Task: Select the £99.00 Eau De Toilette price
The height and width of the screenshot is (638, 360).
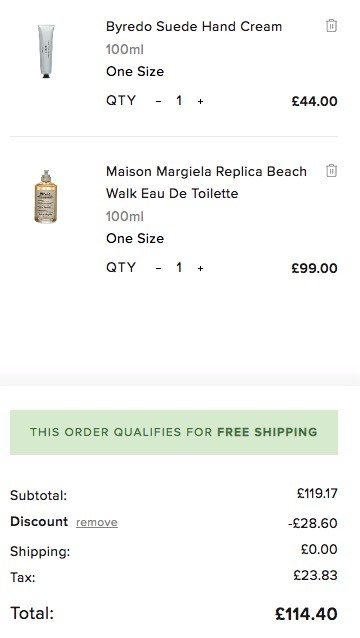Action: tap(314, 268)
